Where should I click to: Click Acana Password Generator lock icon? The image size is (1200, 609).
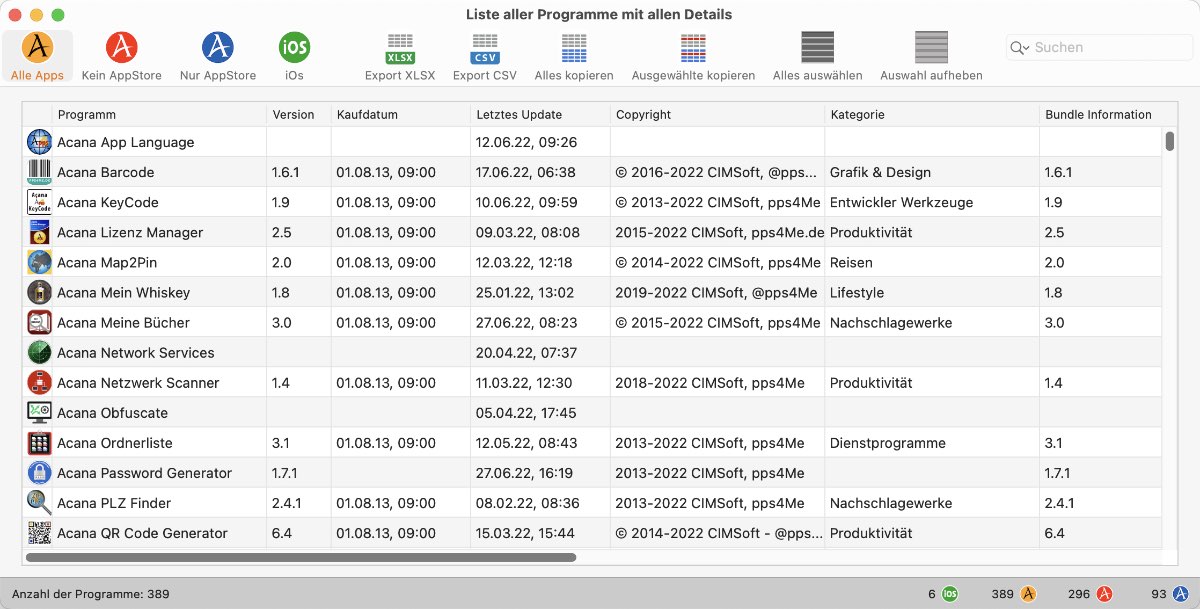(x=39, y=472)
